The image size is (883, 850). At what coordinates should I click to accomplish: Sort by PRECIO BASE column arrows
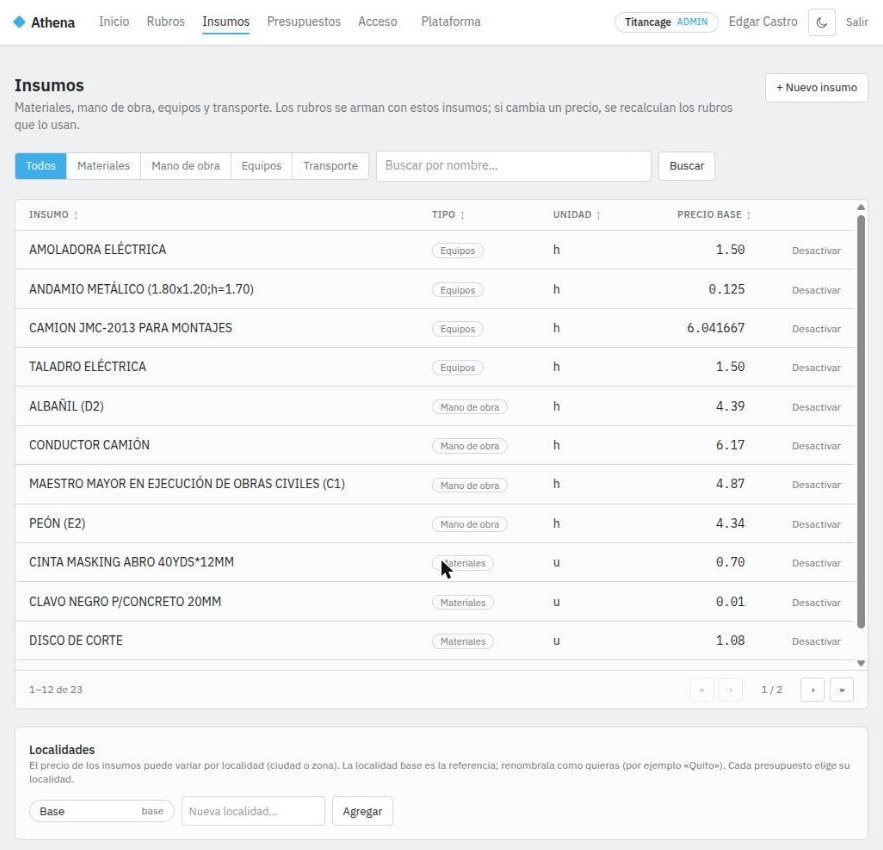point(748,215)
